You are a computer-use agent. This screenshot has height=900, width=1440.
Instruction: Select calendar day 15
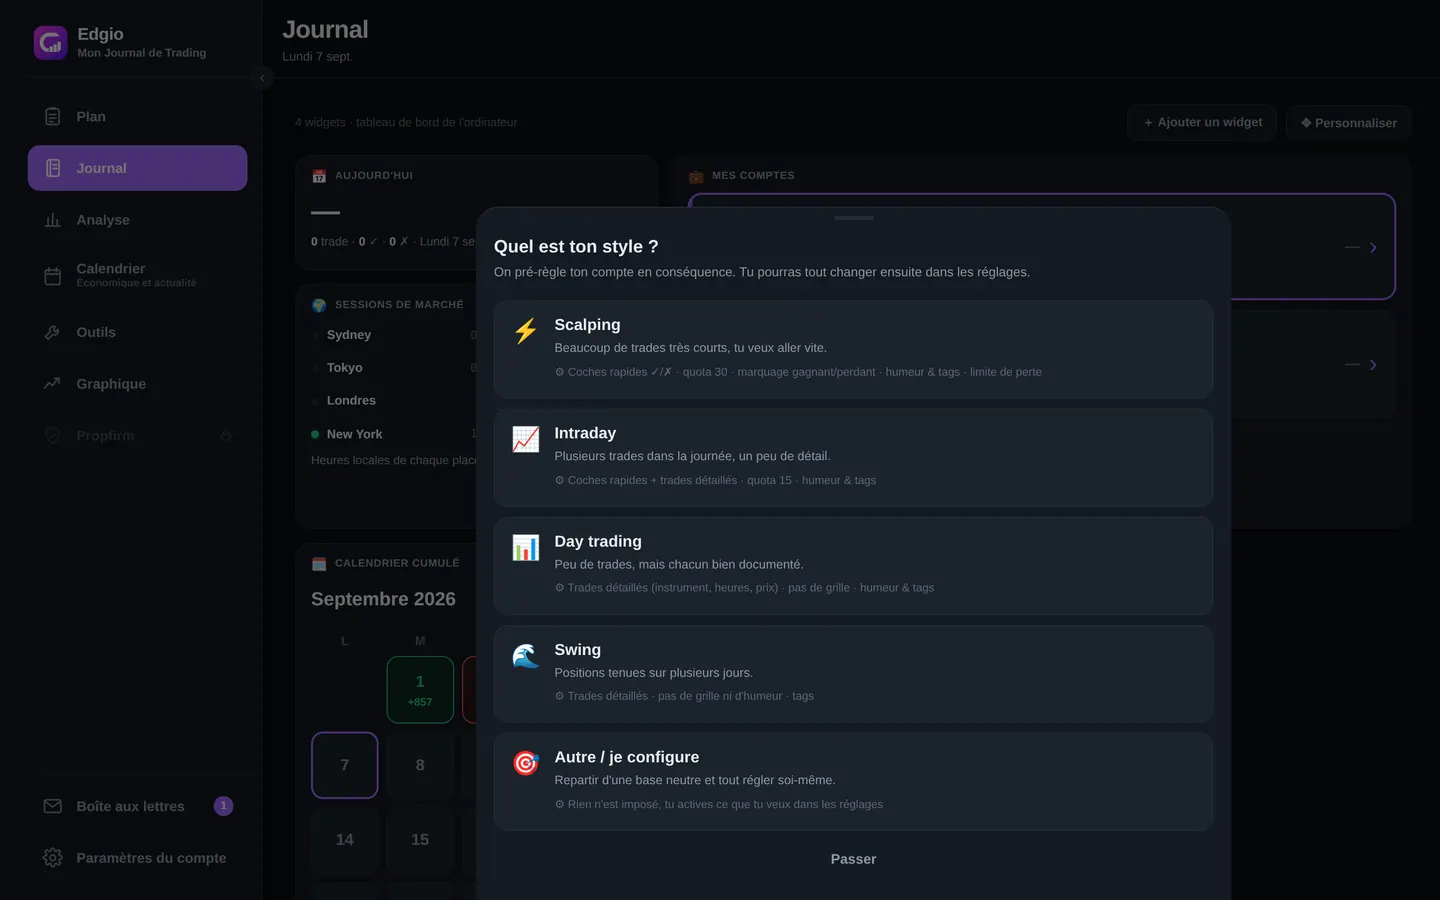click(420, 840)
